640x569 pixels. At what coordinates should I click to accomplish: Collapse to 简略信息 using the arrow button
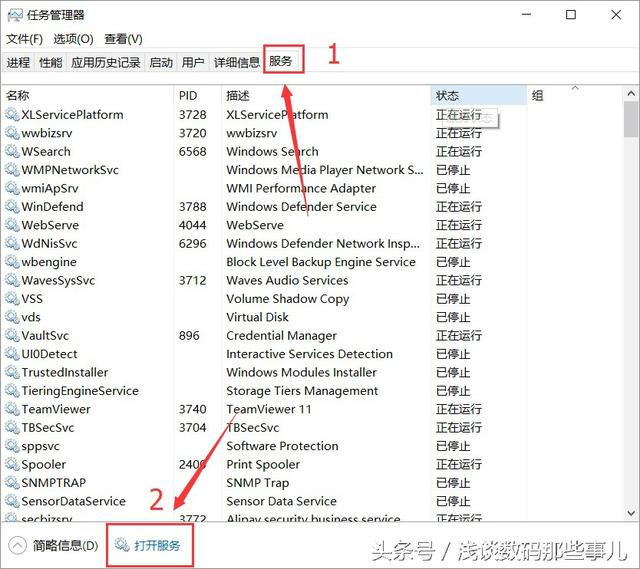tap(17, 545)
